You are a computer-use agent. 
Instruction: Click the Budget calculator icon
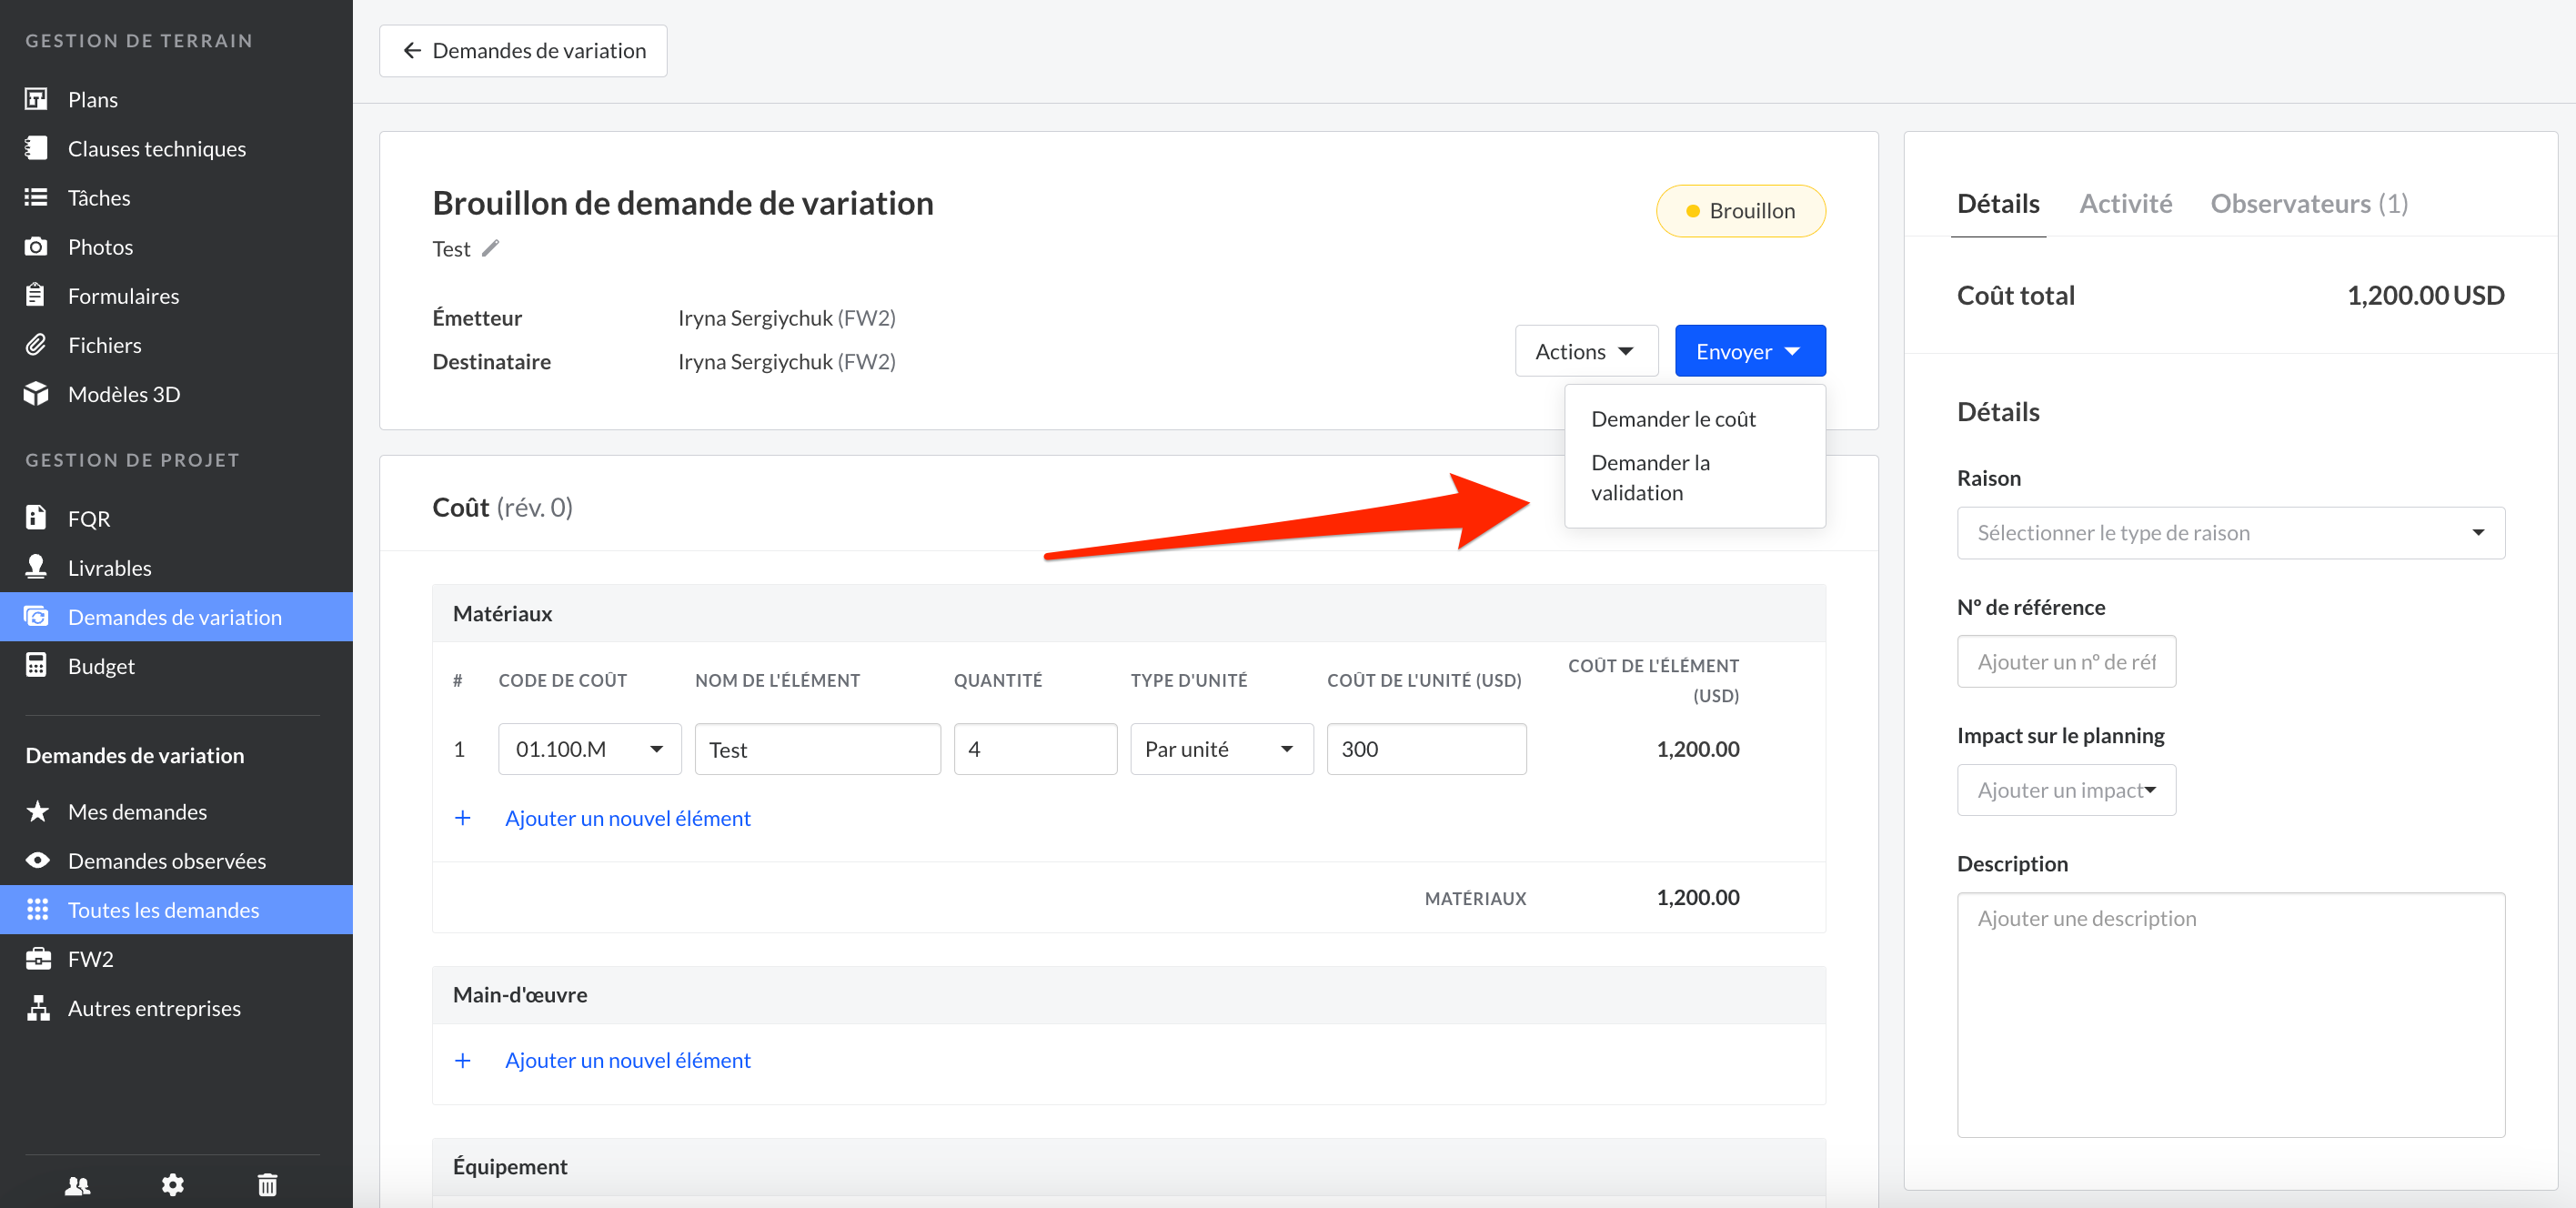pos(36,665)
